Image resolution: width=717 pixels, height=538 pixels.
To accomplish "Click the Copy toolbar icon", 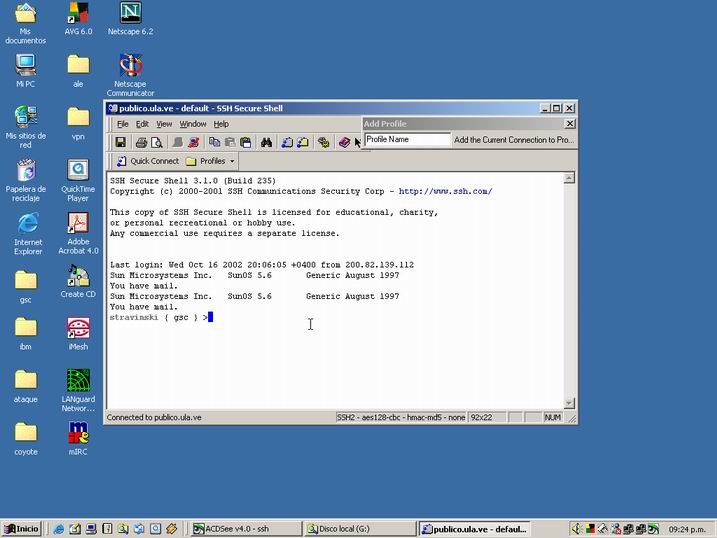I will [214, 142].
